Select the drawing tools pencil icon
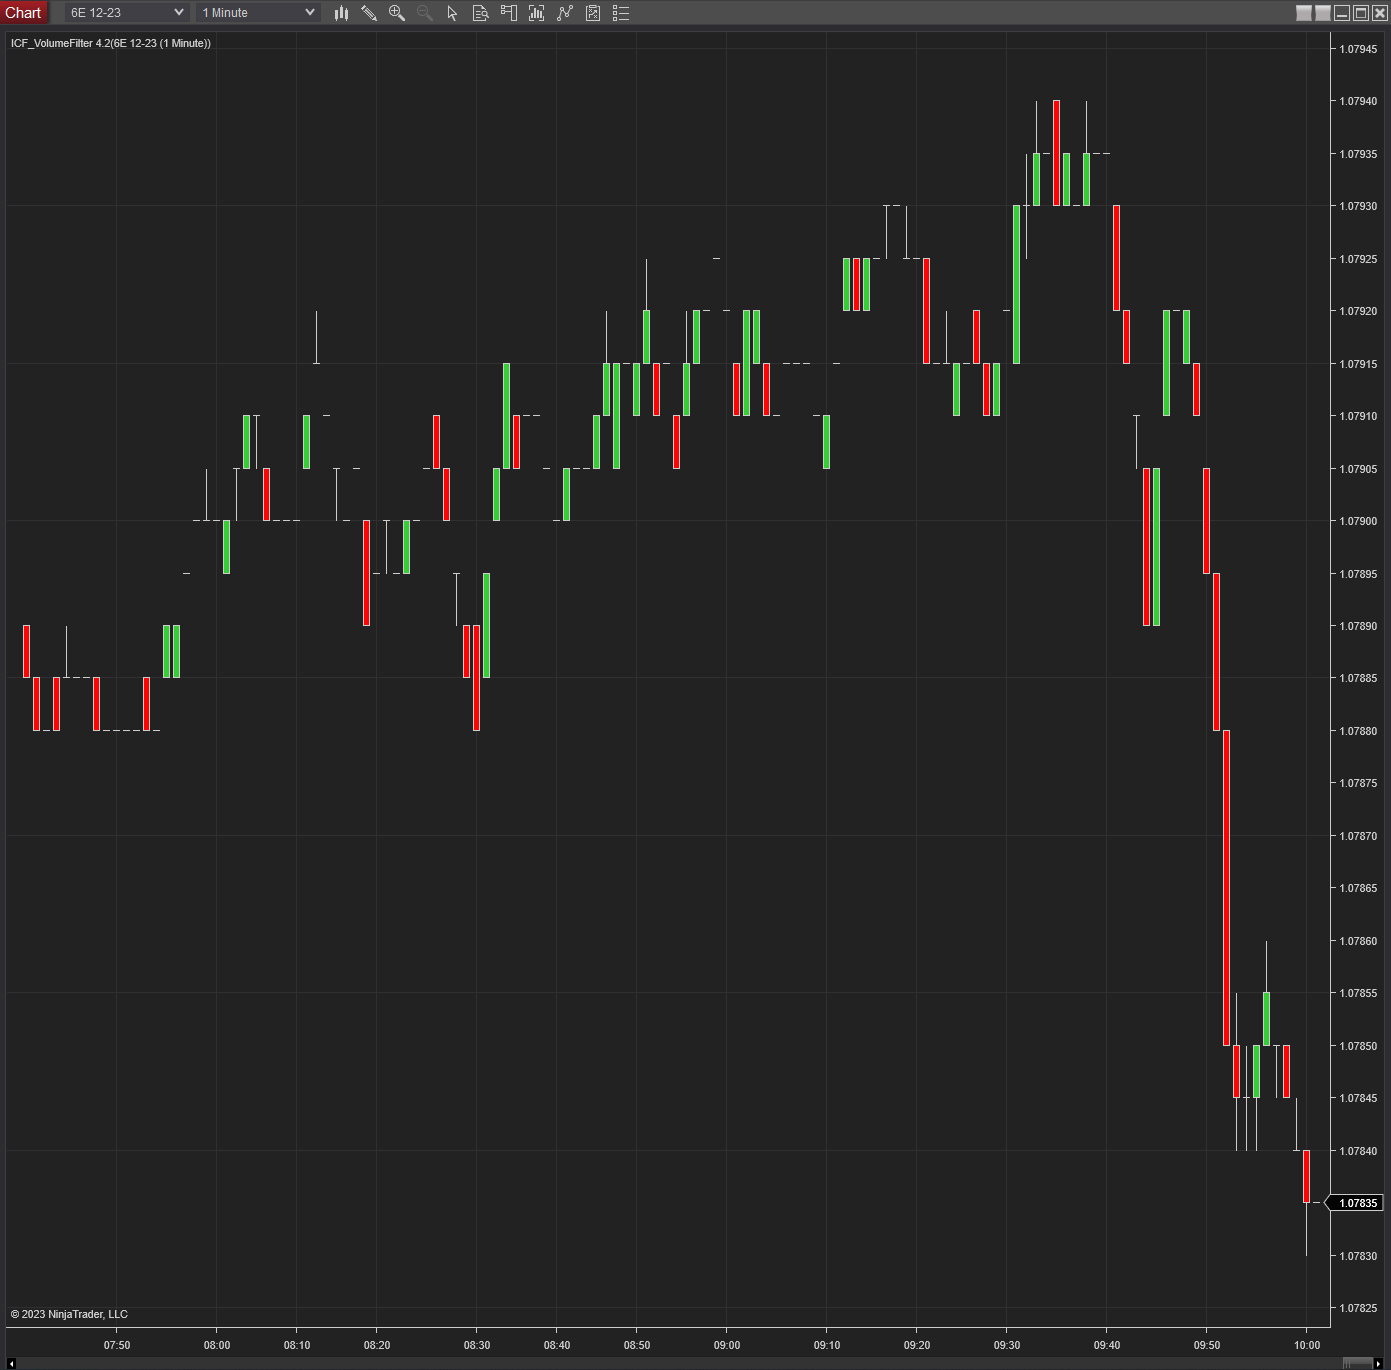Image resolution: width=1391 pixels, height=1370 pixels. tap(369, 13)
